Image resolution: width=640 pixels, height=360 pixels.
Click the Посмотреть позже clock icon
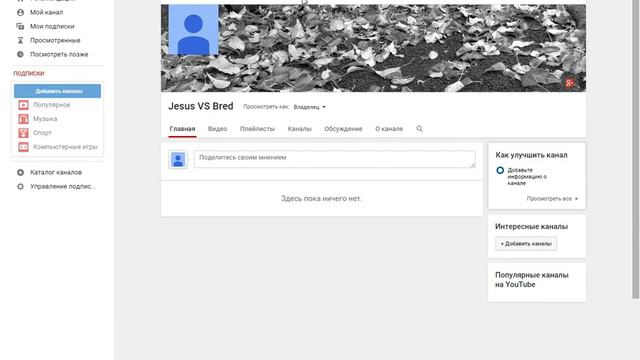20,54
